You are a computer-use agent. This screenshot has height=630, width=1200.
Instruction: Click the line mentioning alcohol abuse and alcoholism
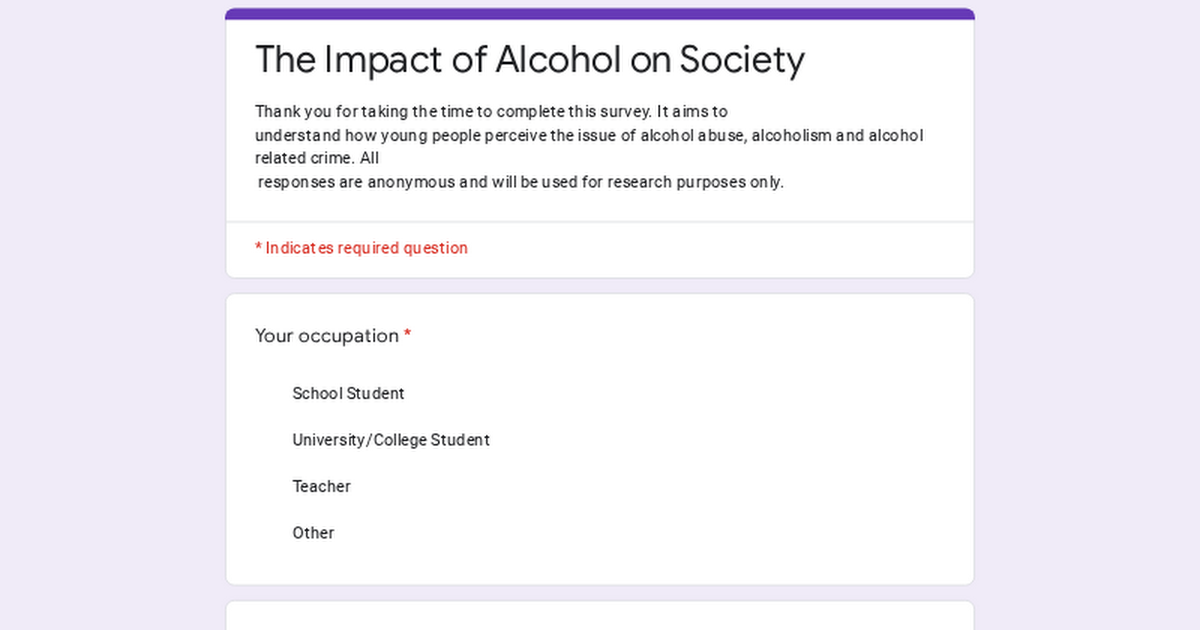point(588,136)
